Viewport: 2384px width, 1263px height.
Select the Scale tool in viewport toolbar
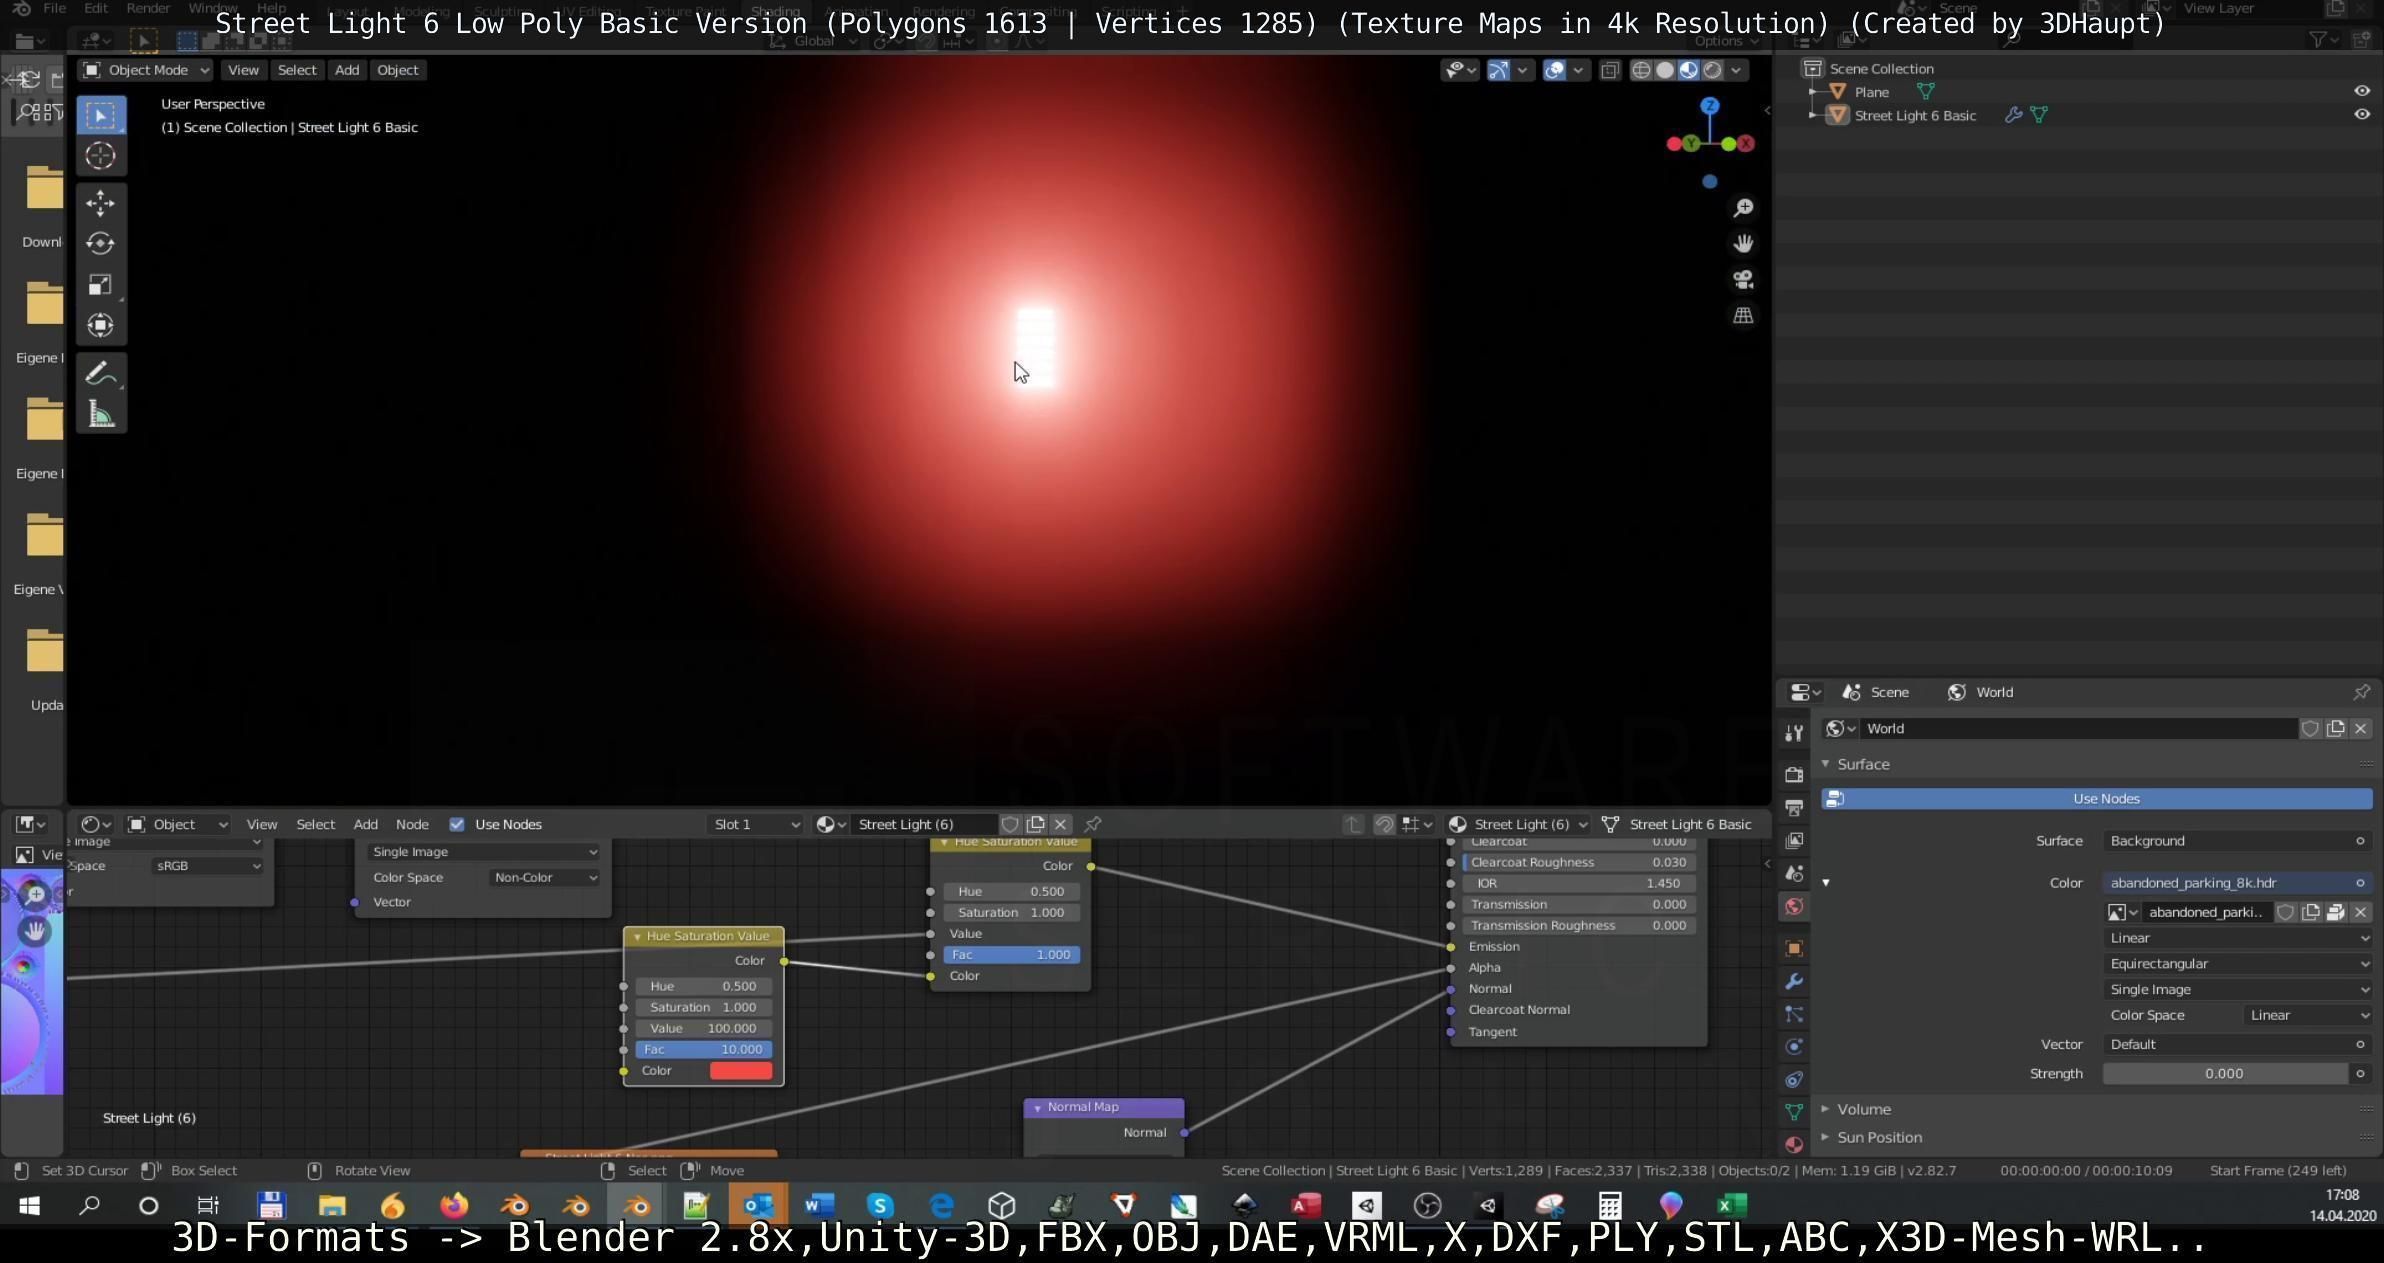(100, 285)
